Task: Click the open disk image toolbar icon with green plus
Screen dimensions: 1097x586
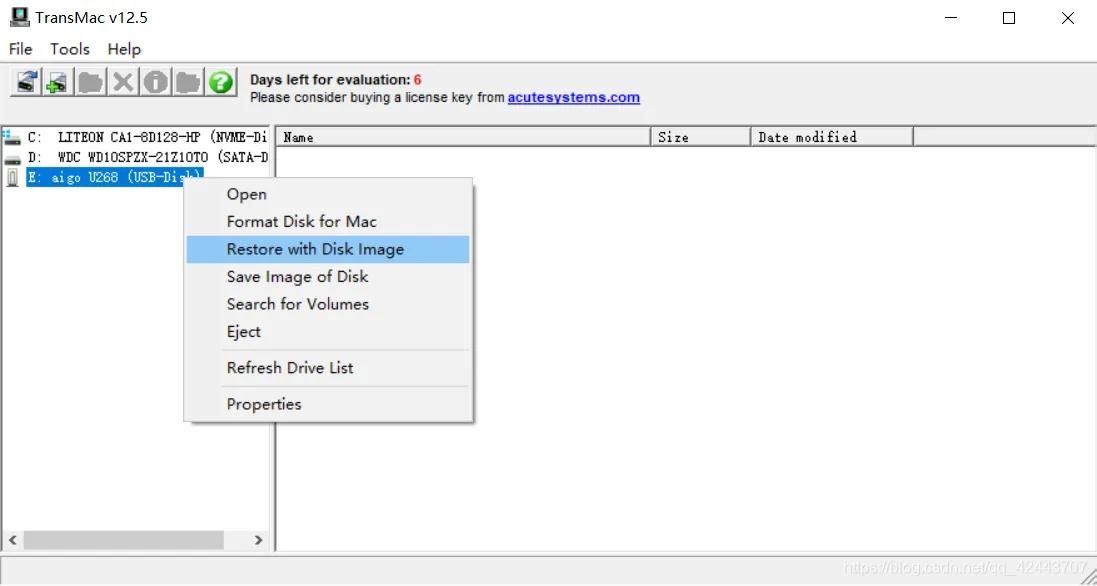Action: coord(57,83)
